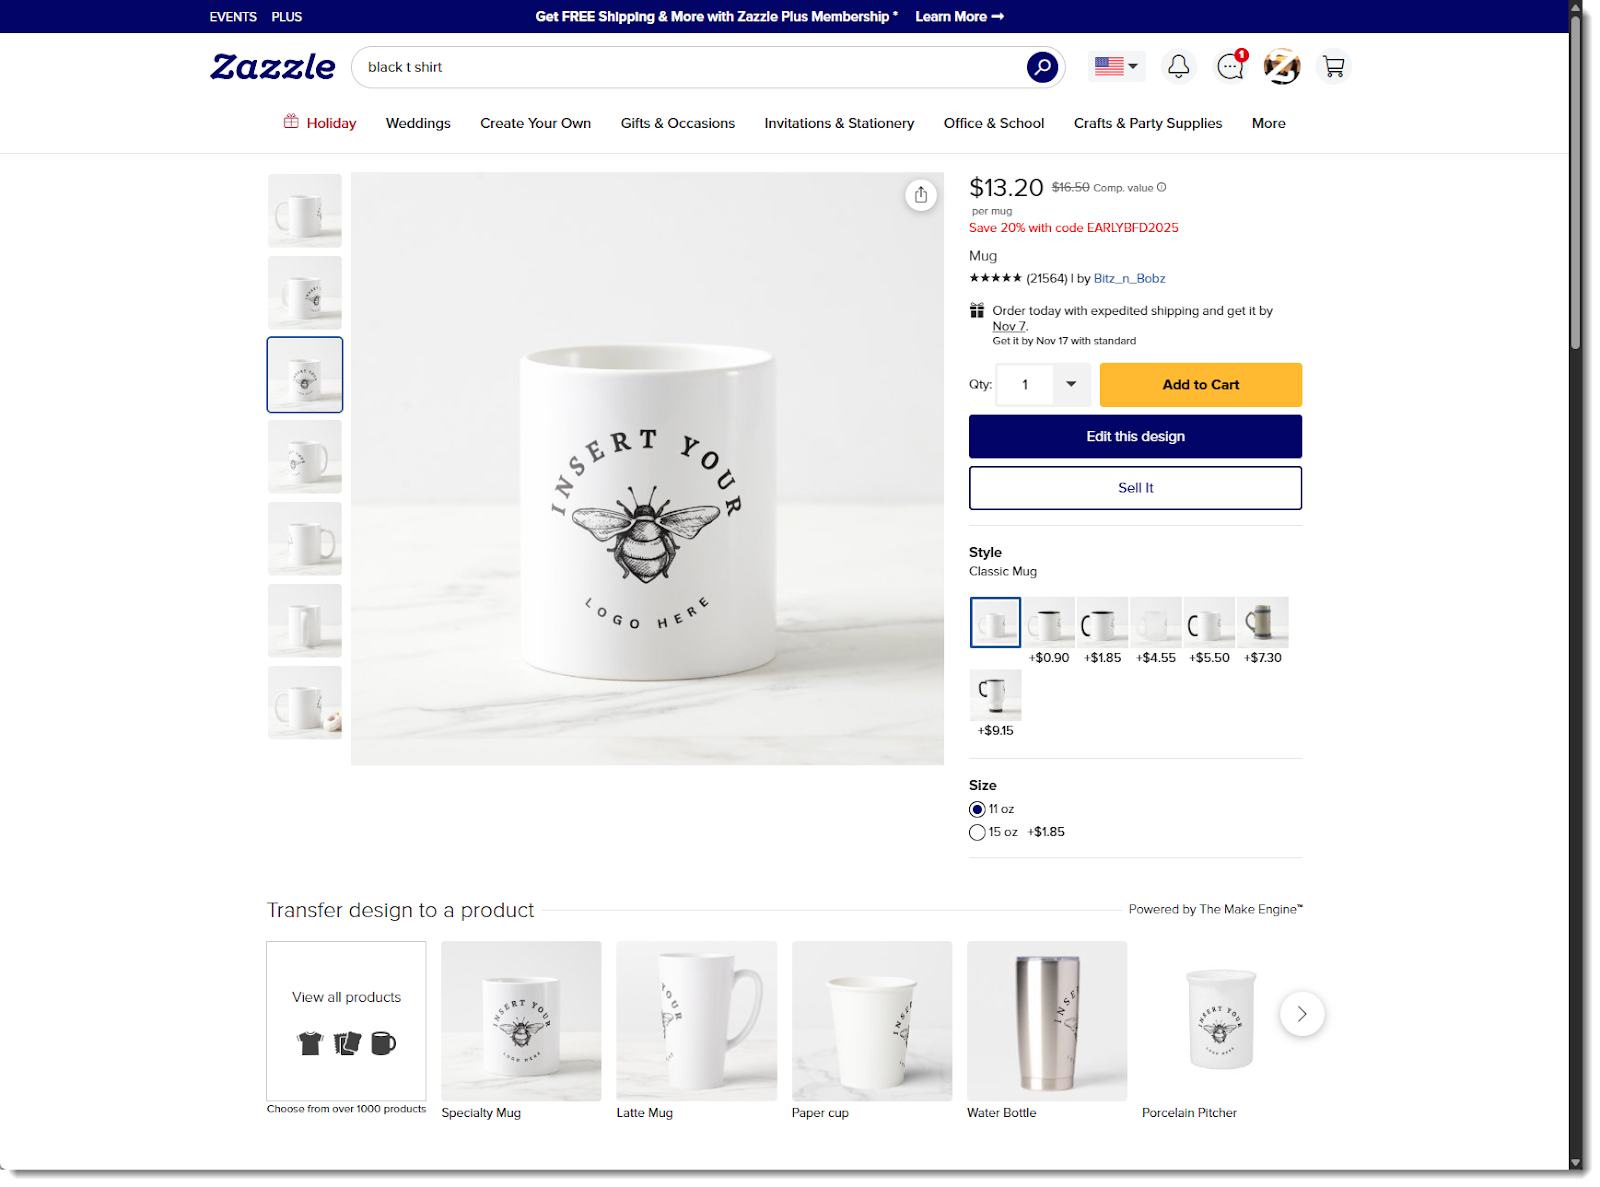The width and height of the screenshot is (1600, 1187).
Task: Open notifications bell icon
Action: (1179, 67)
